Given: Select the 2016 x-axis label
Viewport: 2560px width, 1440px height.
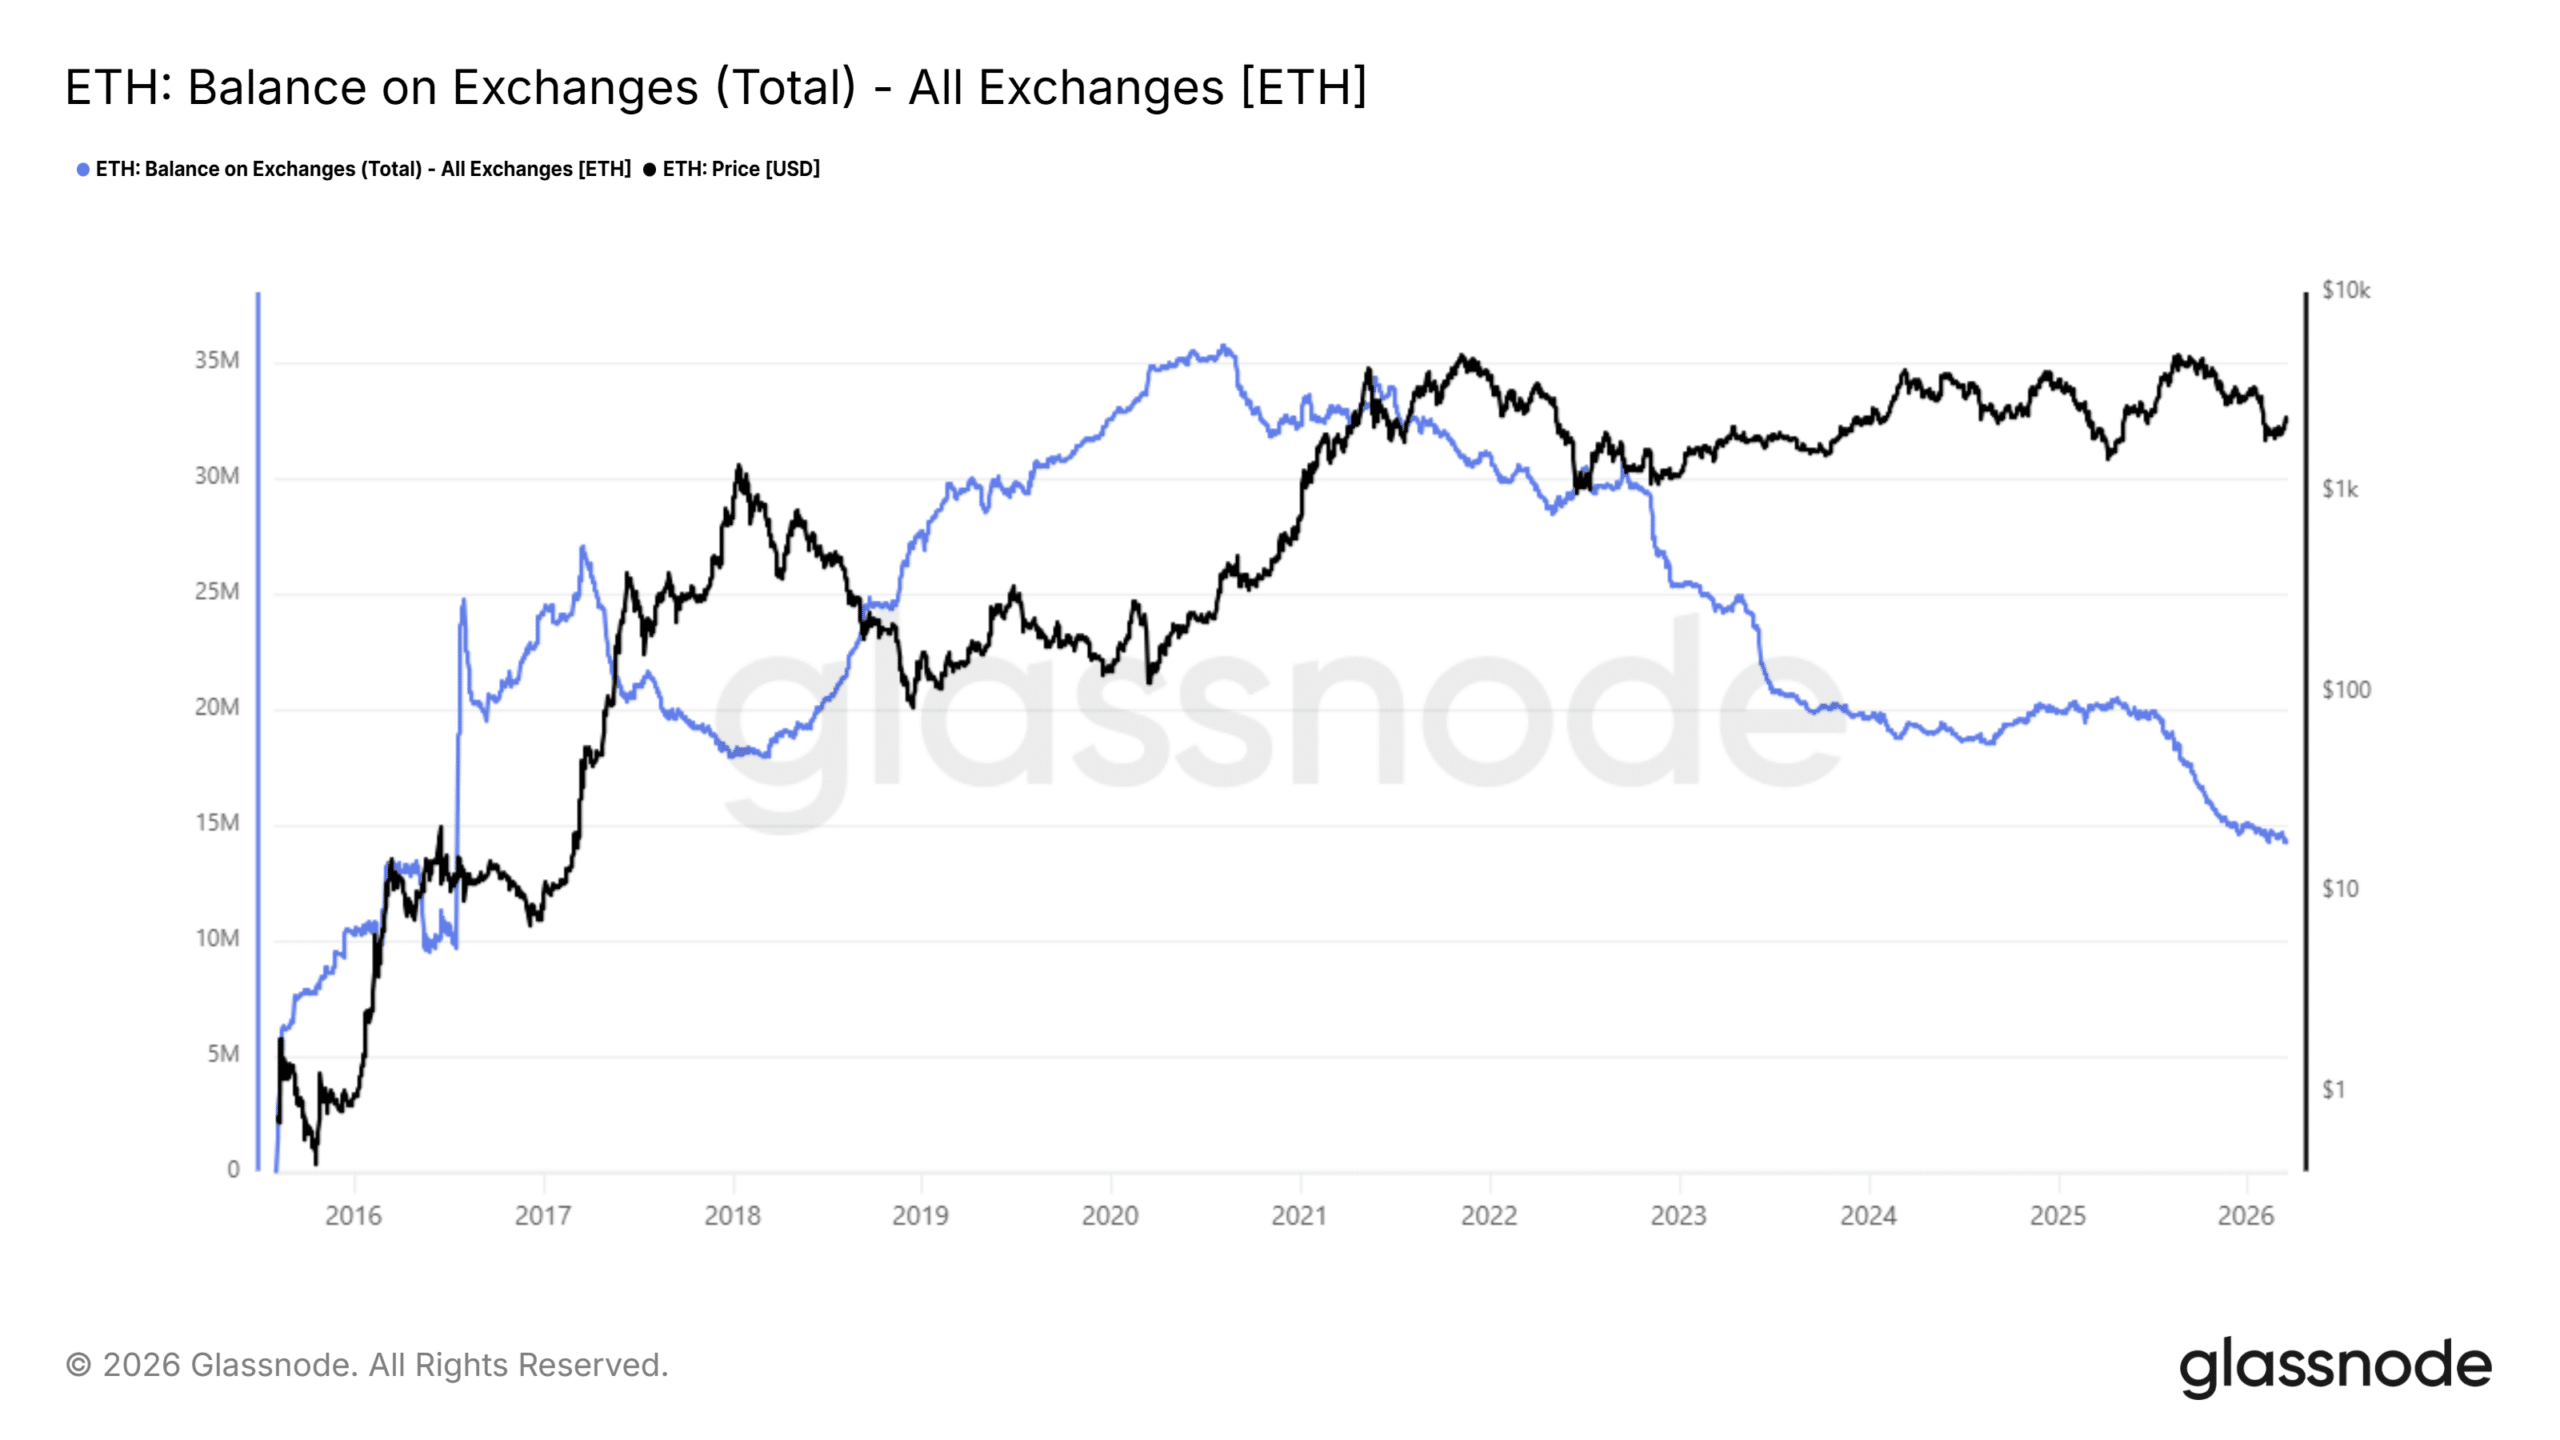Looking at the screenshot, I should point(354,1216).
